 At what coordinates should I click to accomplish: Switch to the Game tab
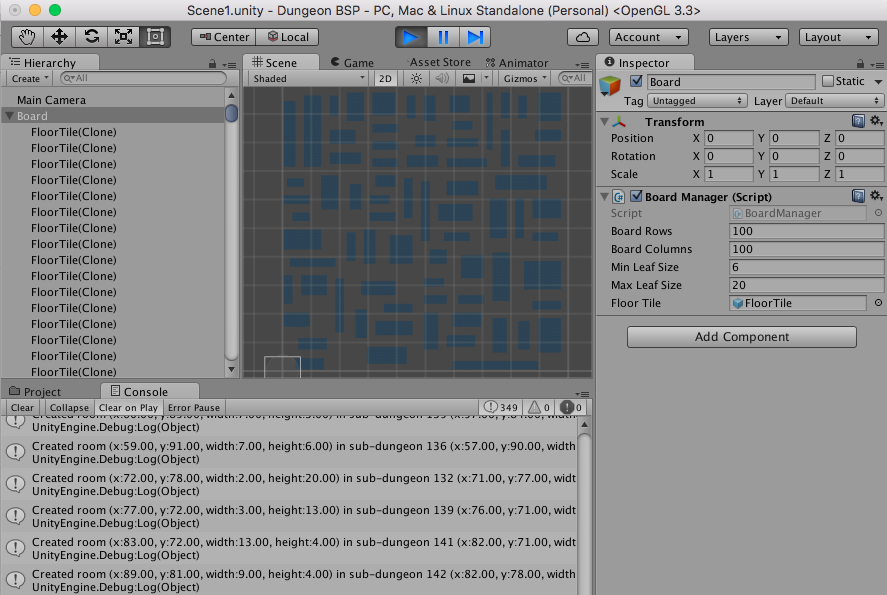[352, 62]
